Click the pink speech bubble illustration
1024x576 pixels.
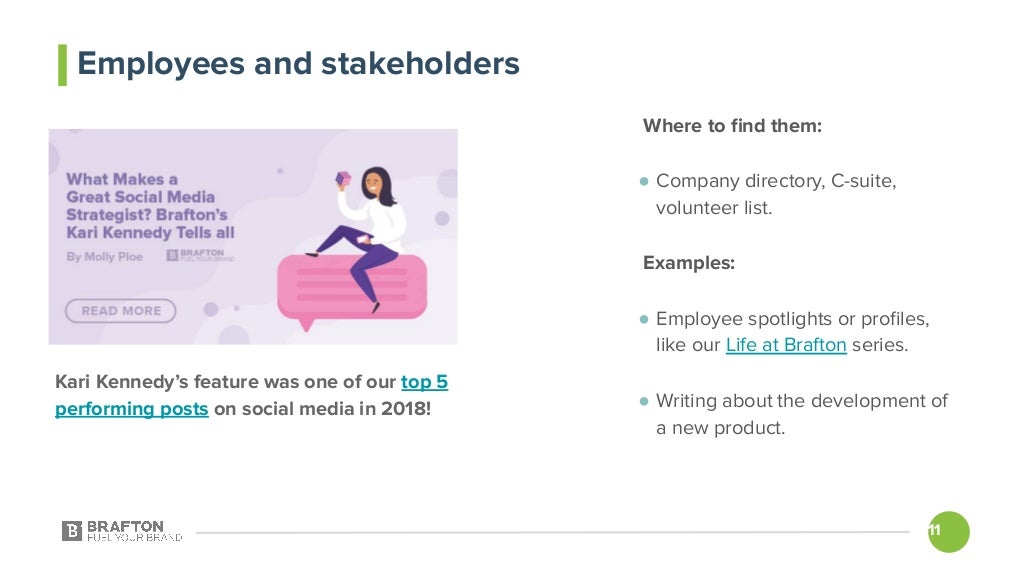[x=352, y=290]
